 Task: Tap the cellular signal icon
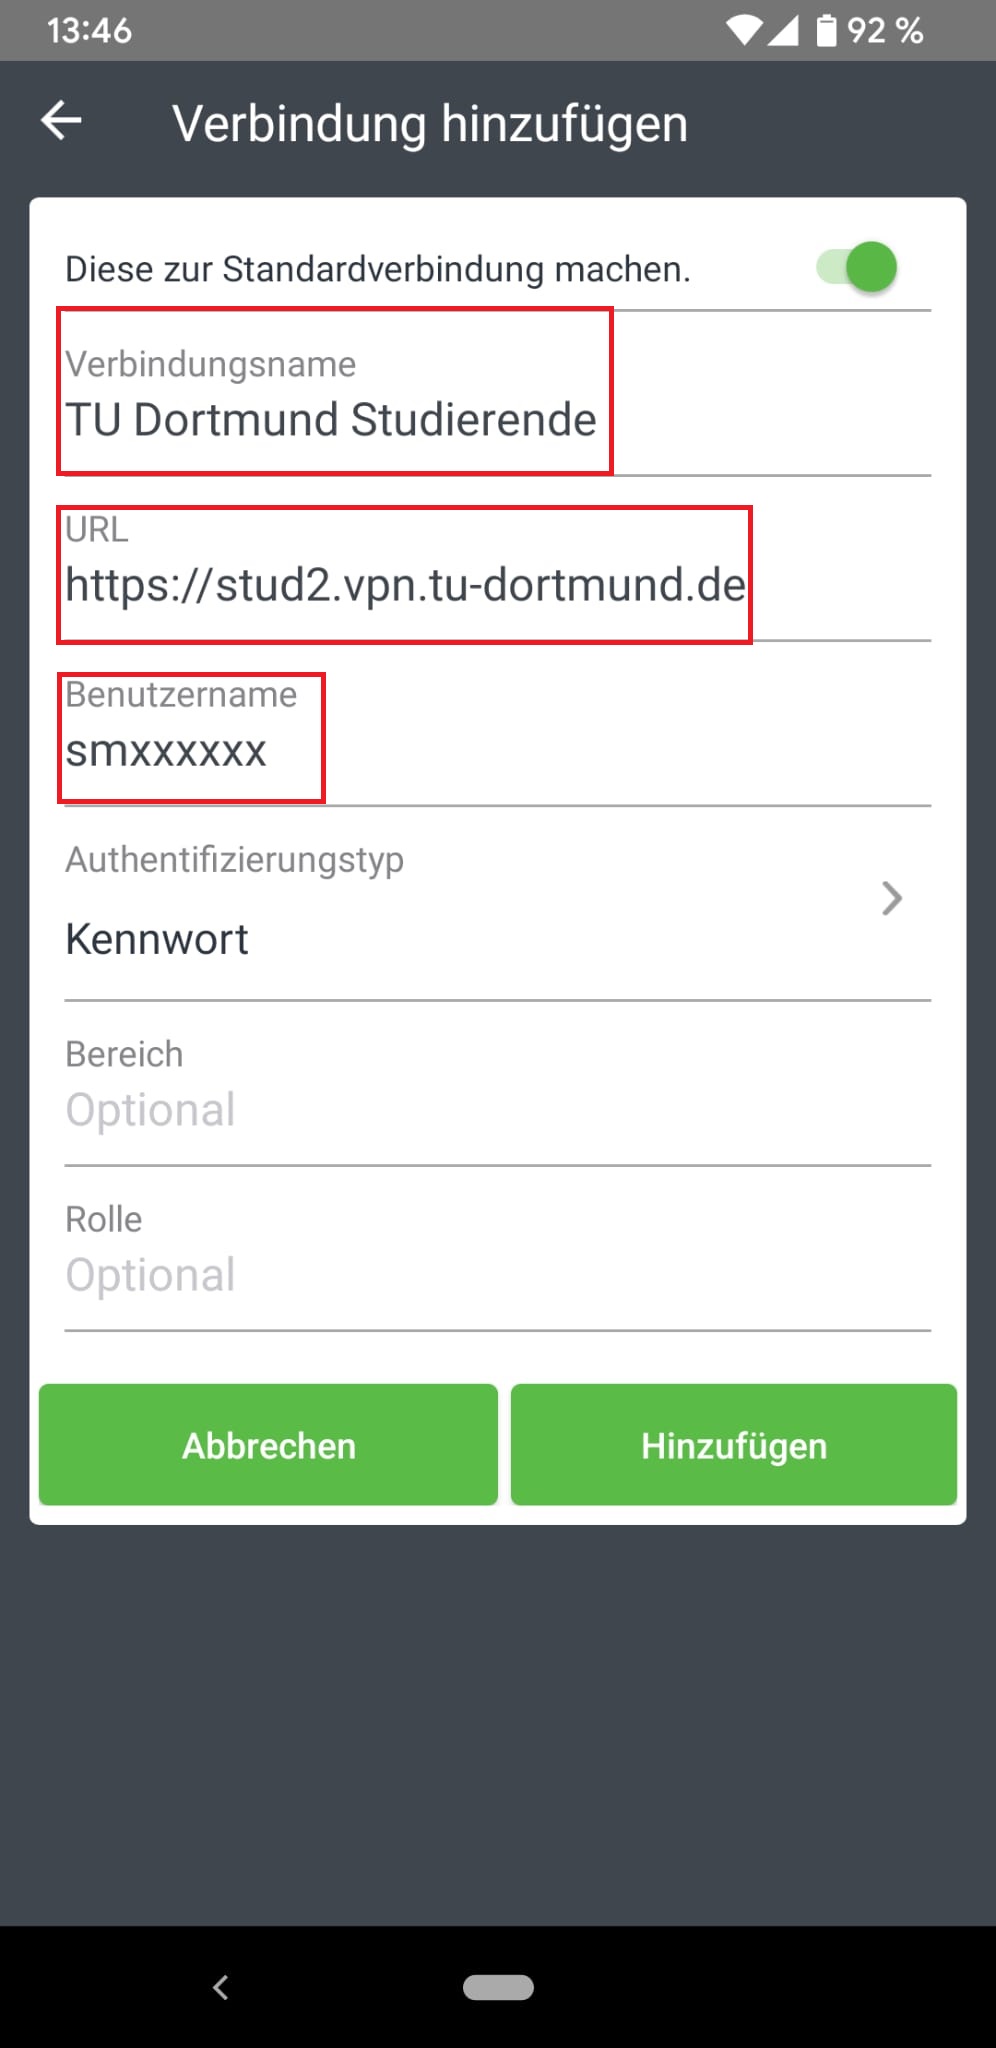coord(783,30)
